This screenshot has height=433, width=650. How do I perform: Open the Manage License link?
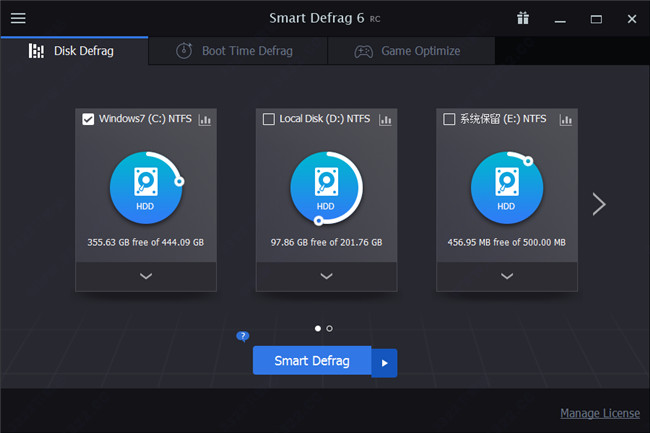pyautogui.click(x=599, y=413)
